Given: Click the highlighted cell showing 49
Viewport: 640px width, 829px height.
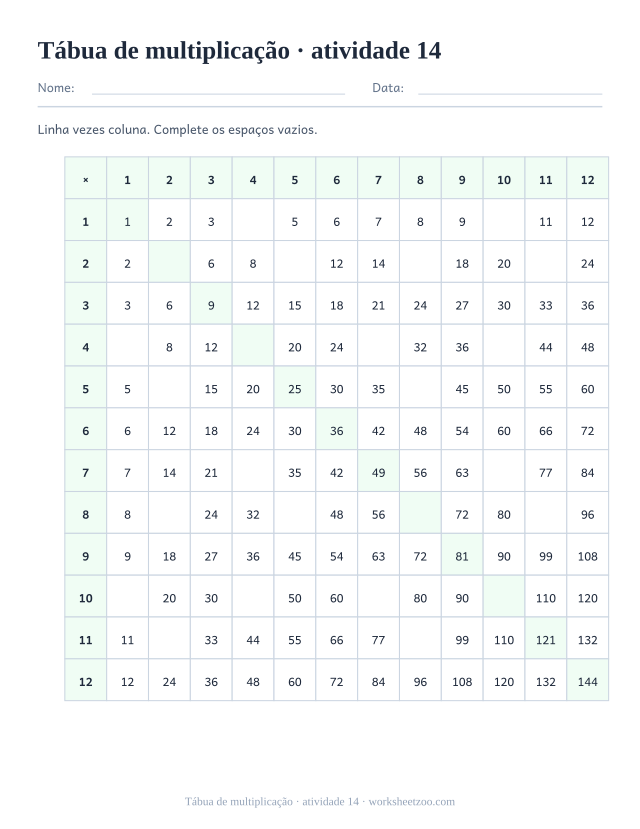Looking at the screenshot, I should [378, 473].
